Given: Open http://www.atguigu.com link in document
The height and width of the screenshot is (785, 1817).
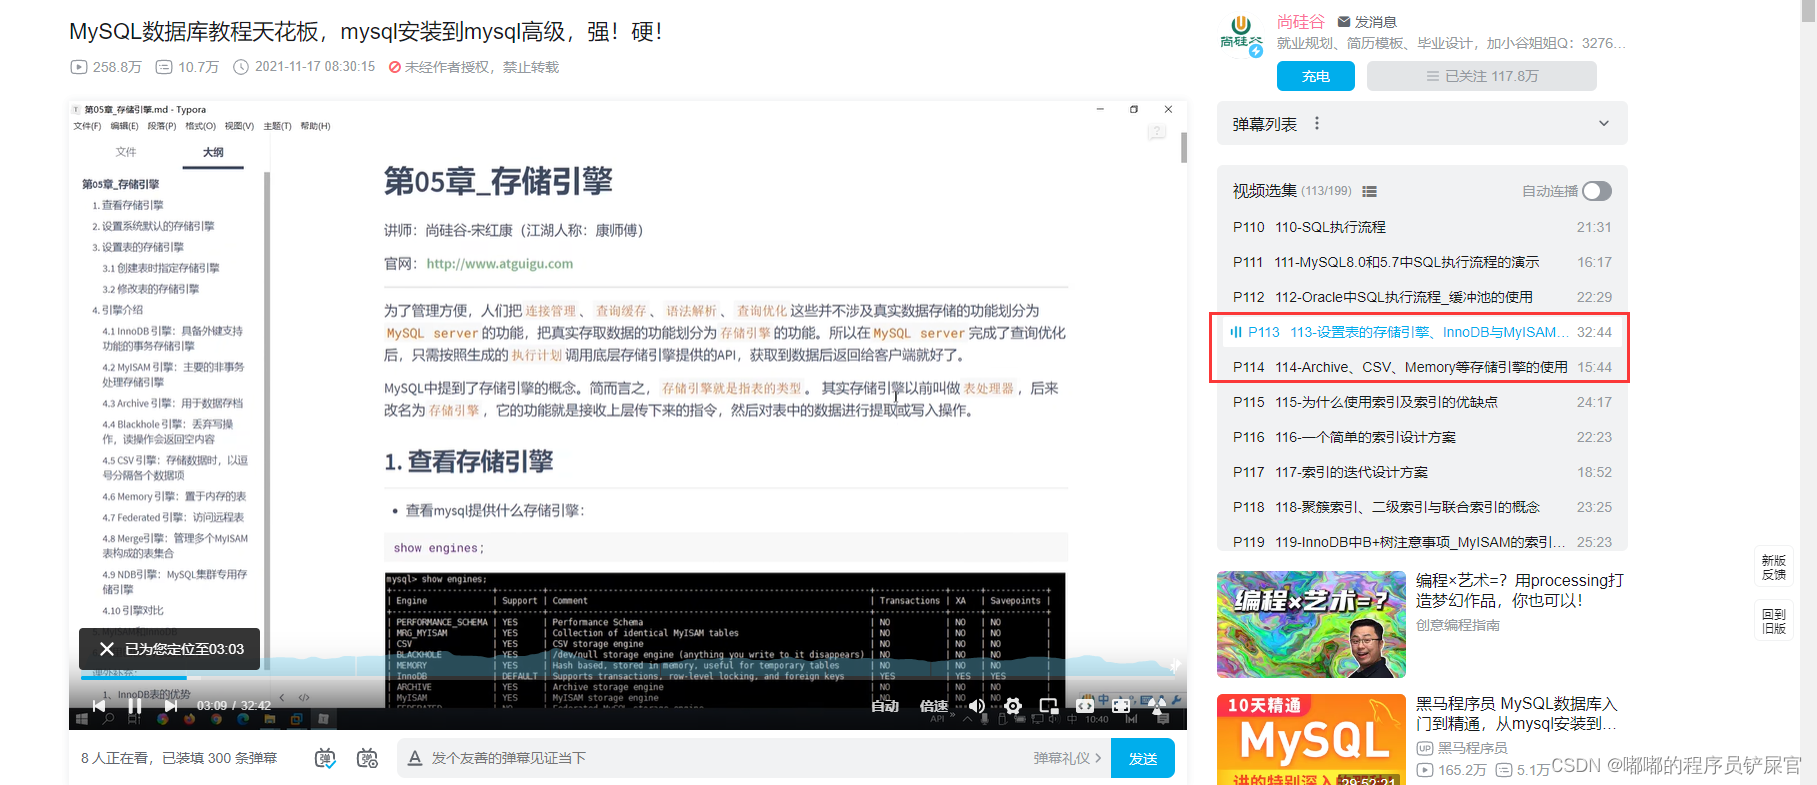Looking at the screenshot, I should click(x=500, y=264).
